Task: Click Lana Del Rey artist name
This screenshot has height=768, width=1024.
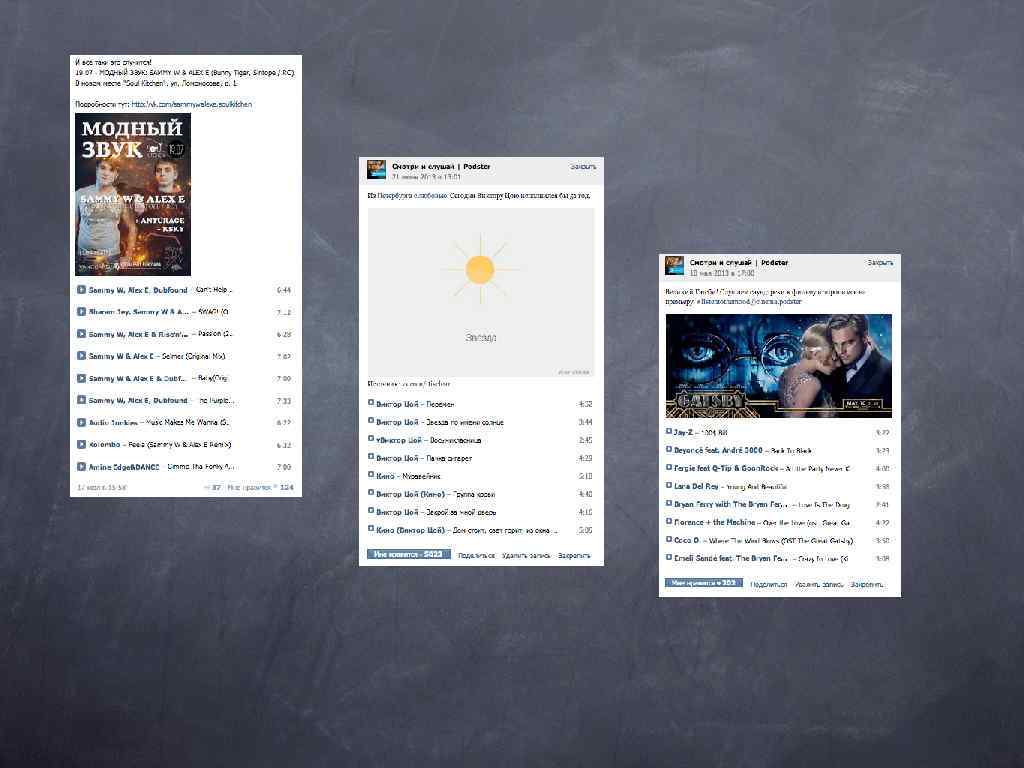Action: coord(696,486)
